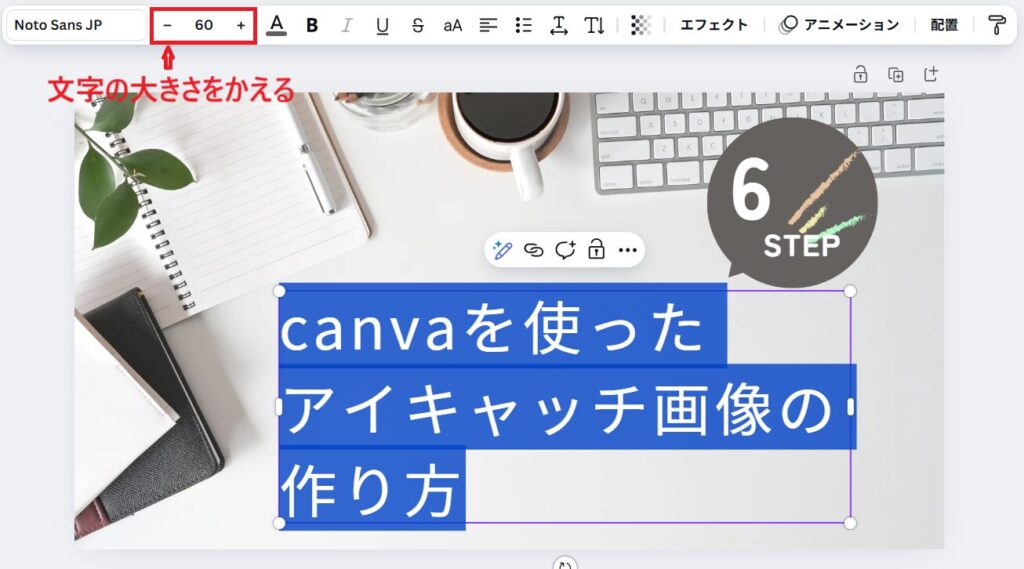This screenshot has width=1024, height=569.
Task: Change text alignment
Action: 488,25
